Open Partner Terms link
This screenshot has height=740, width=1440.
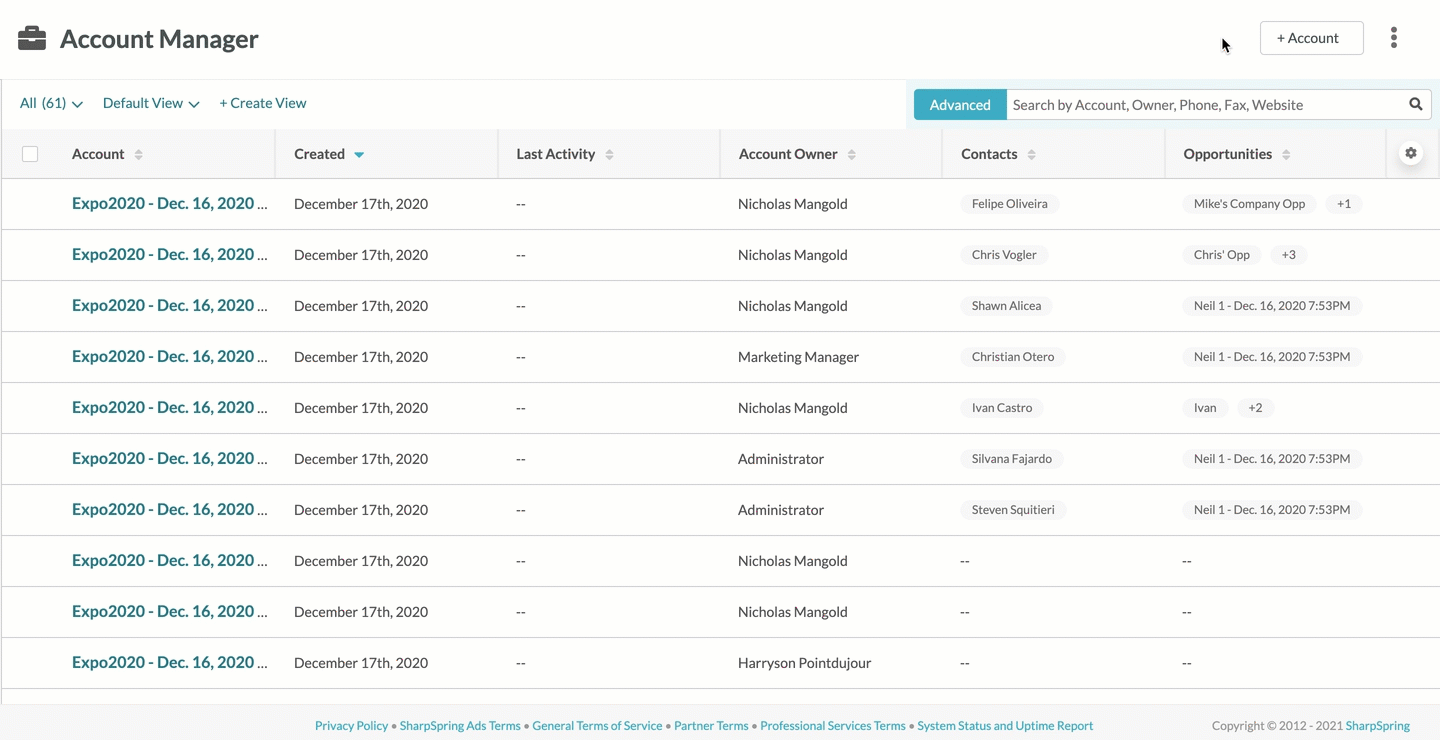[711, 726]
